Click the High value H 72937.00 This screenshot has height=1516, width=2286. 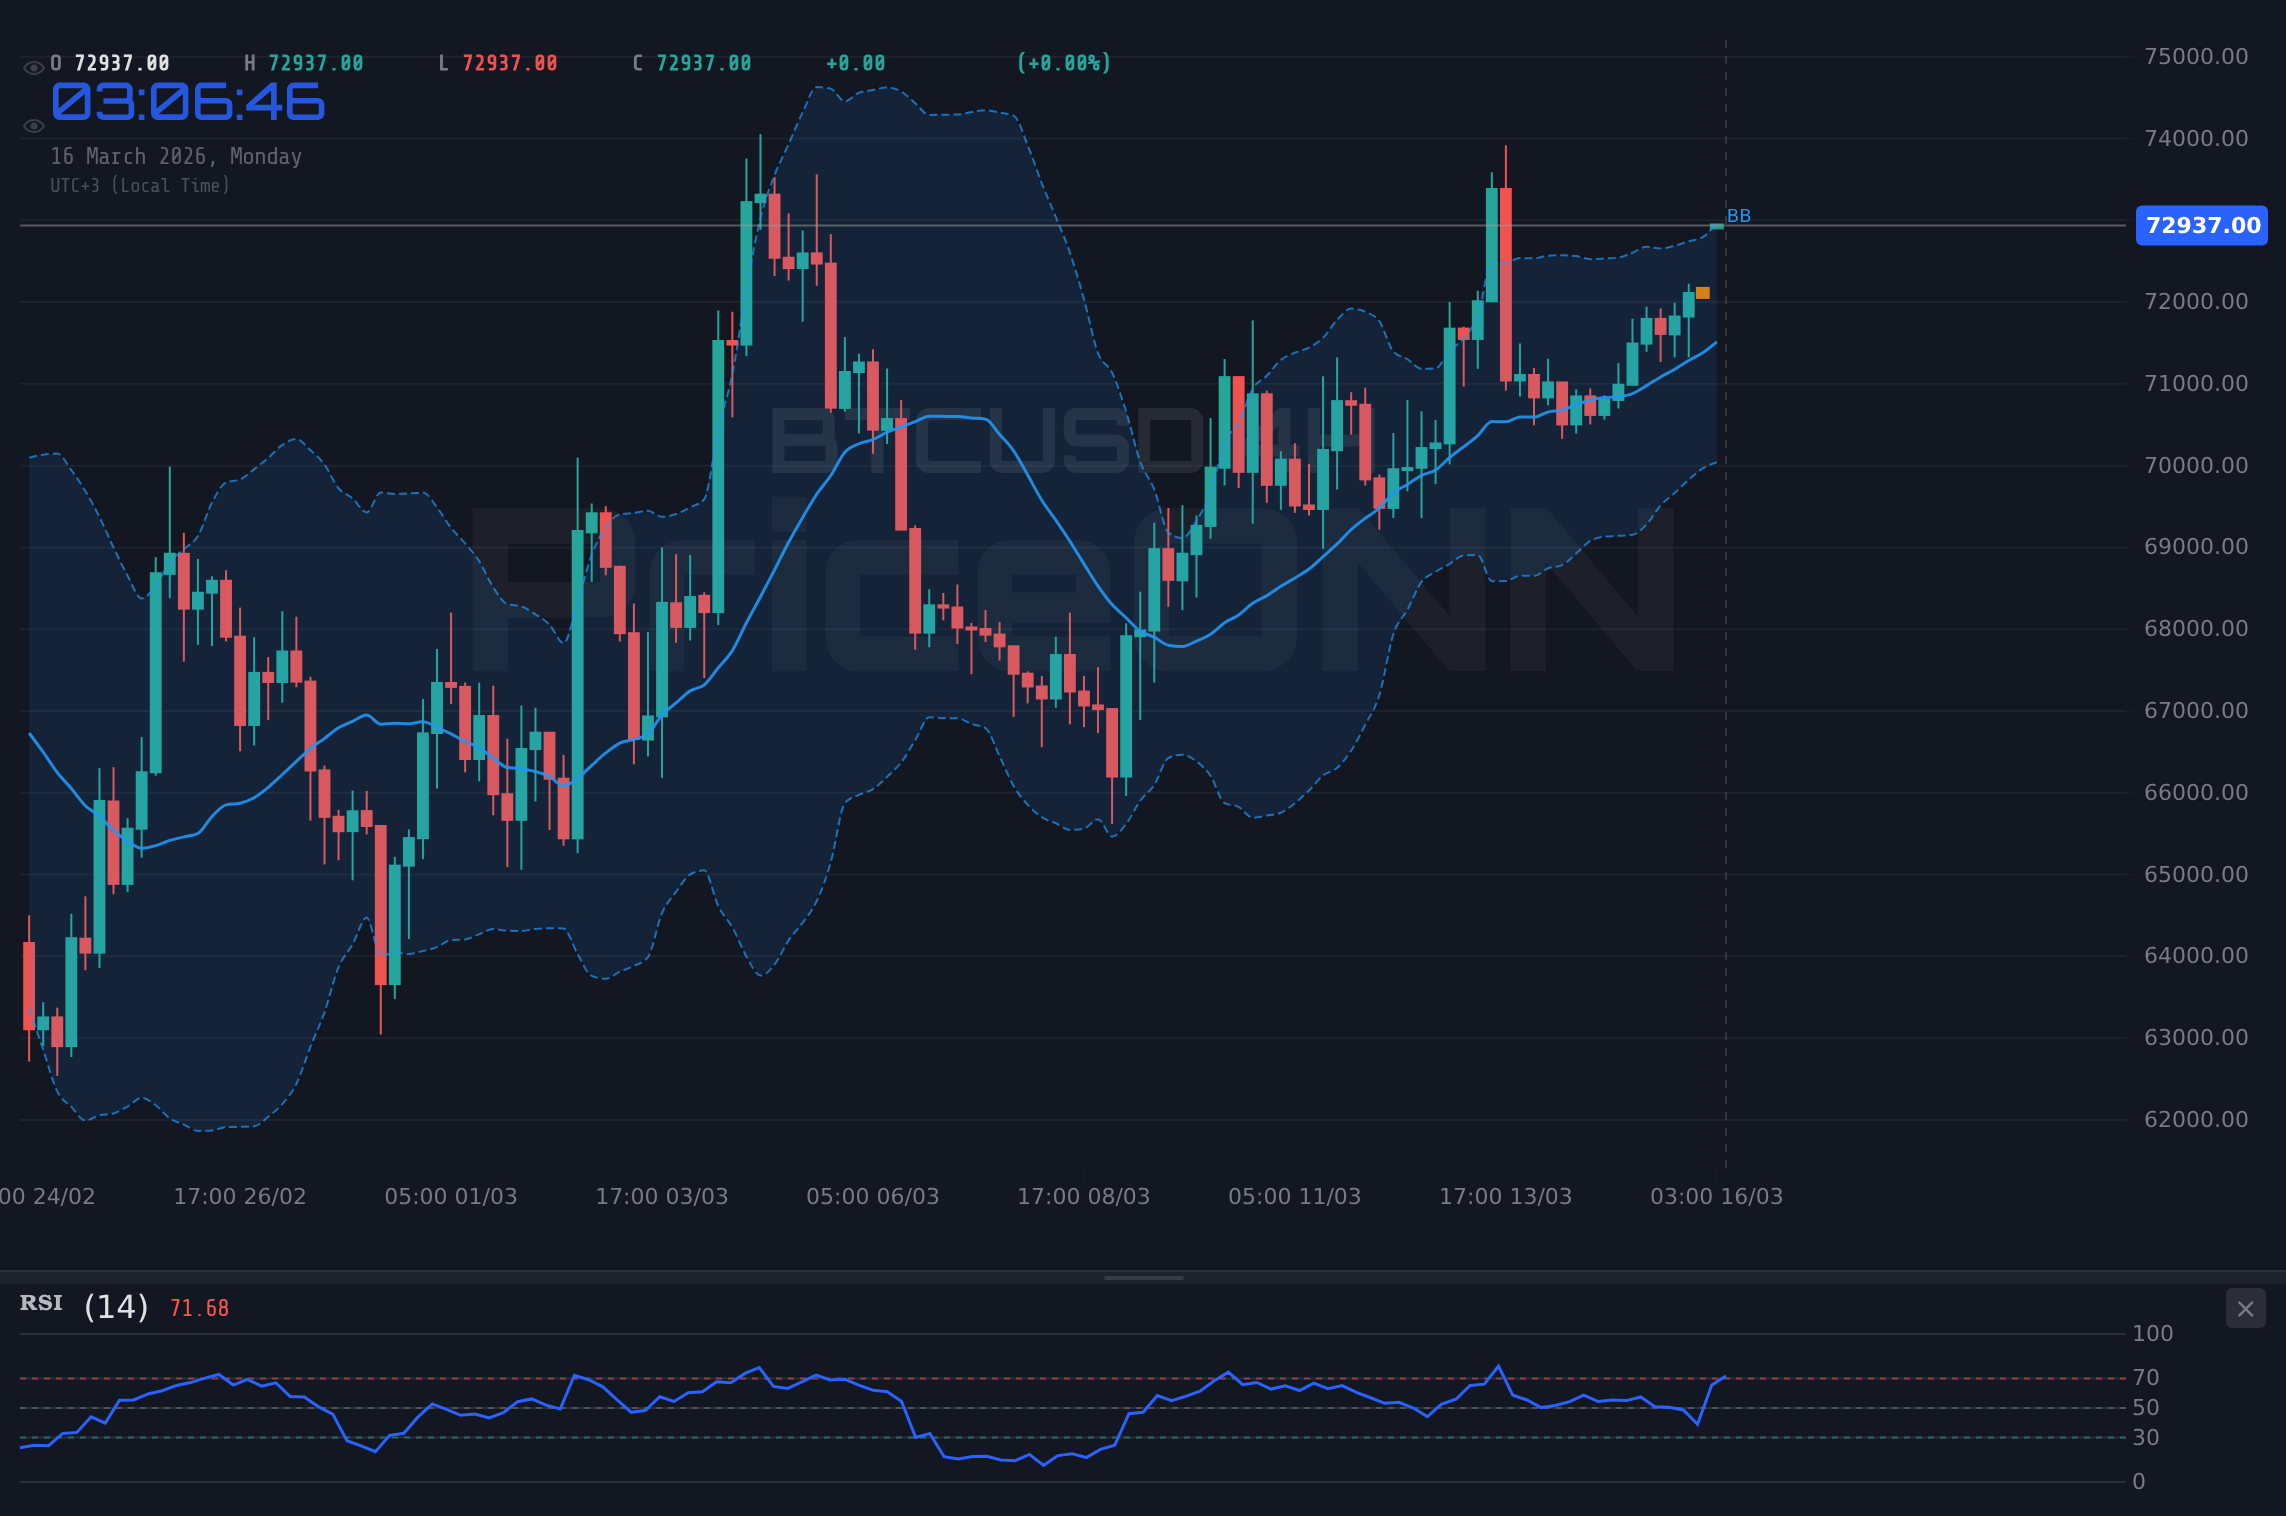[305, 62]
